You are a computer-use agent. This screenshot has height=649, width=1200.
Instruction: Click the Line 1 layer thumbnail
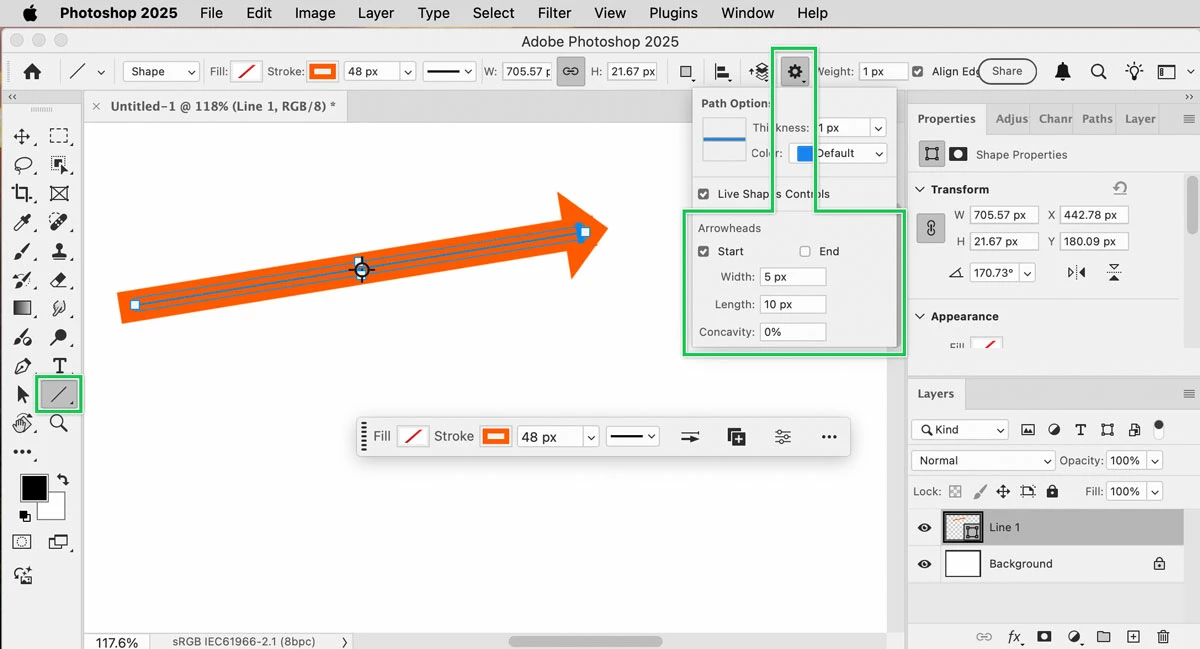(962, 527)
